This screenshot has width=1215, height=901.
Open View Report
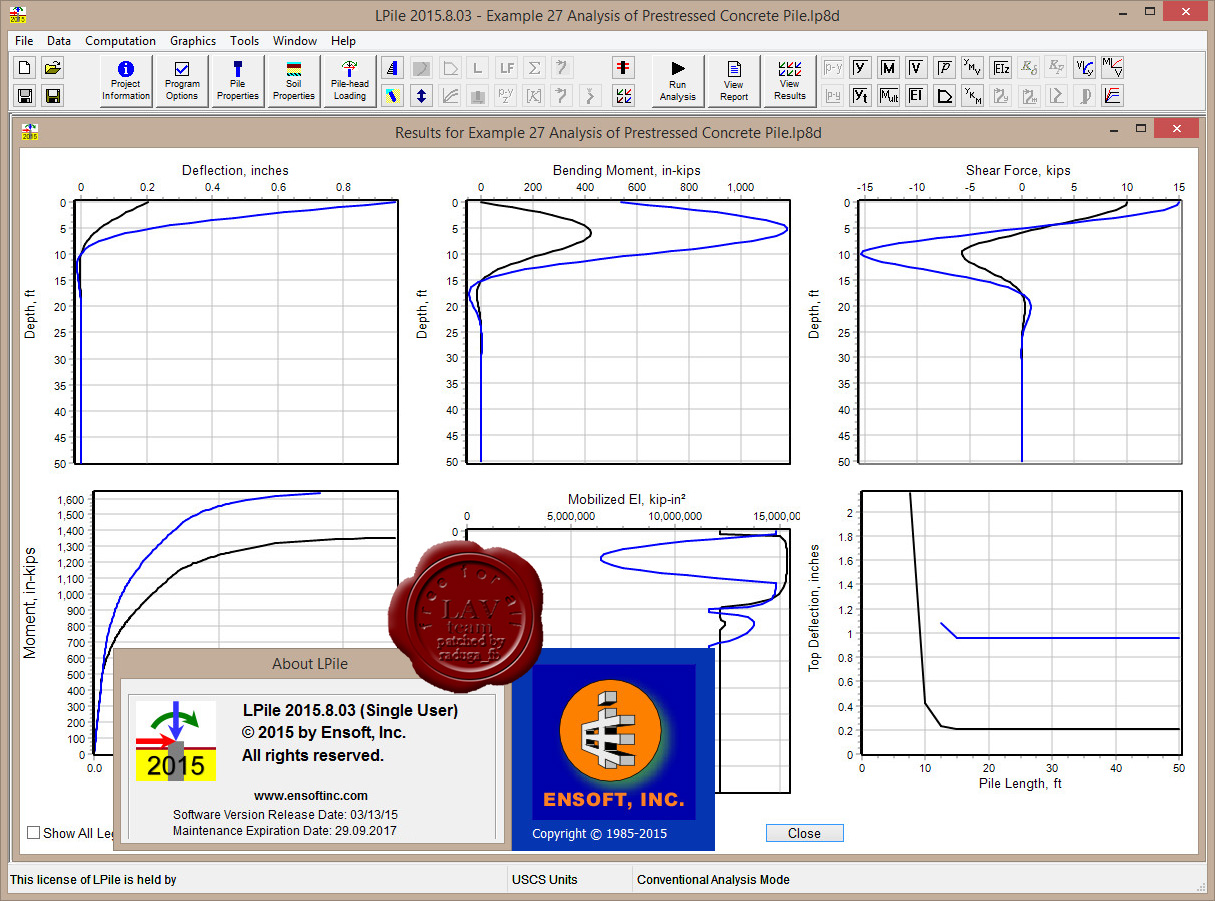click(734, 82)
